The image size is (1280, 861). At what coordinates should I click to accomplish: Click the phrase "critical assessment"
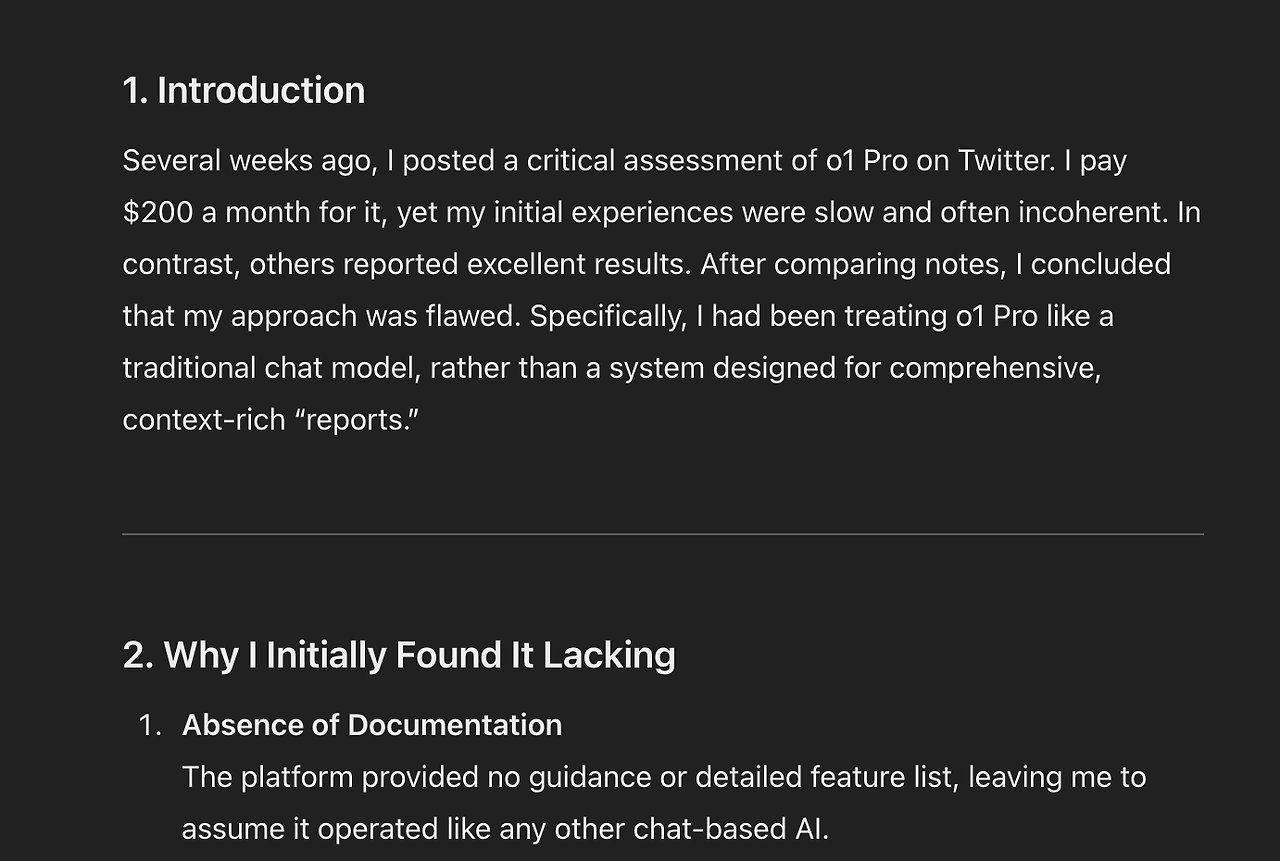point(655,160)
